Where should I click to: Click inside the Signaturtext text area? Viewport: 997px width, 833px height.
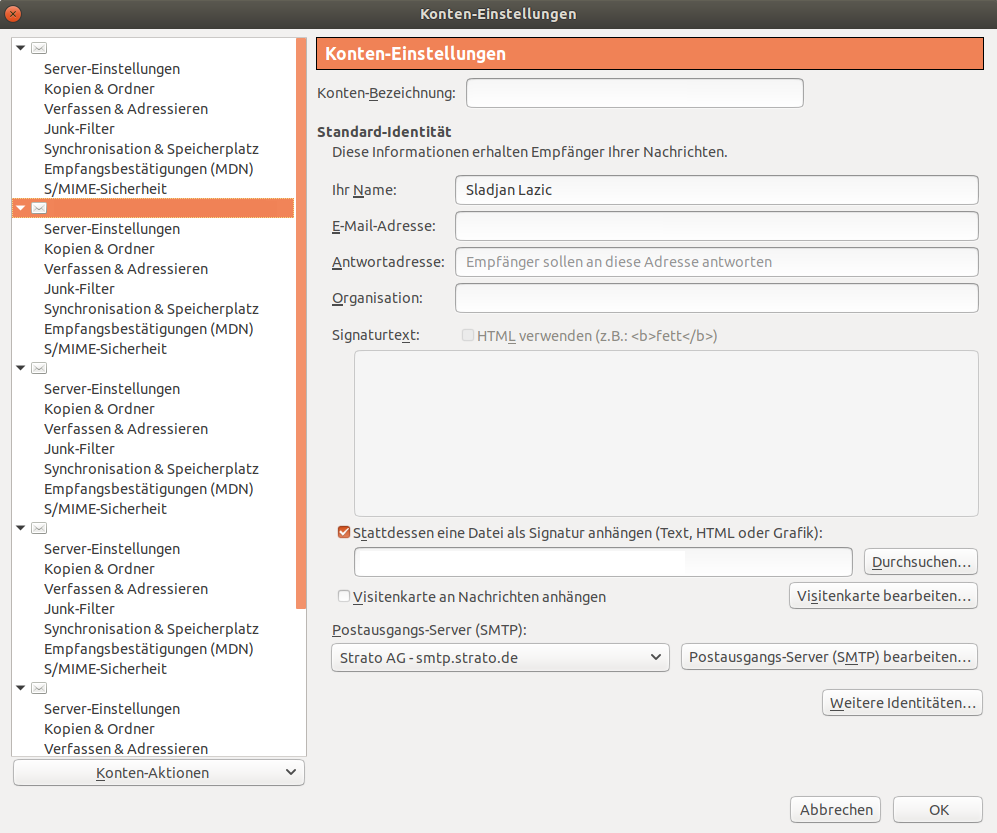point(666,433)
